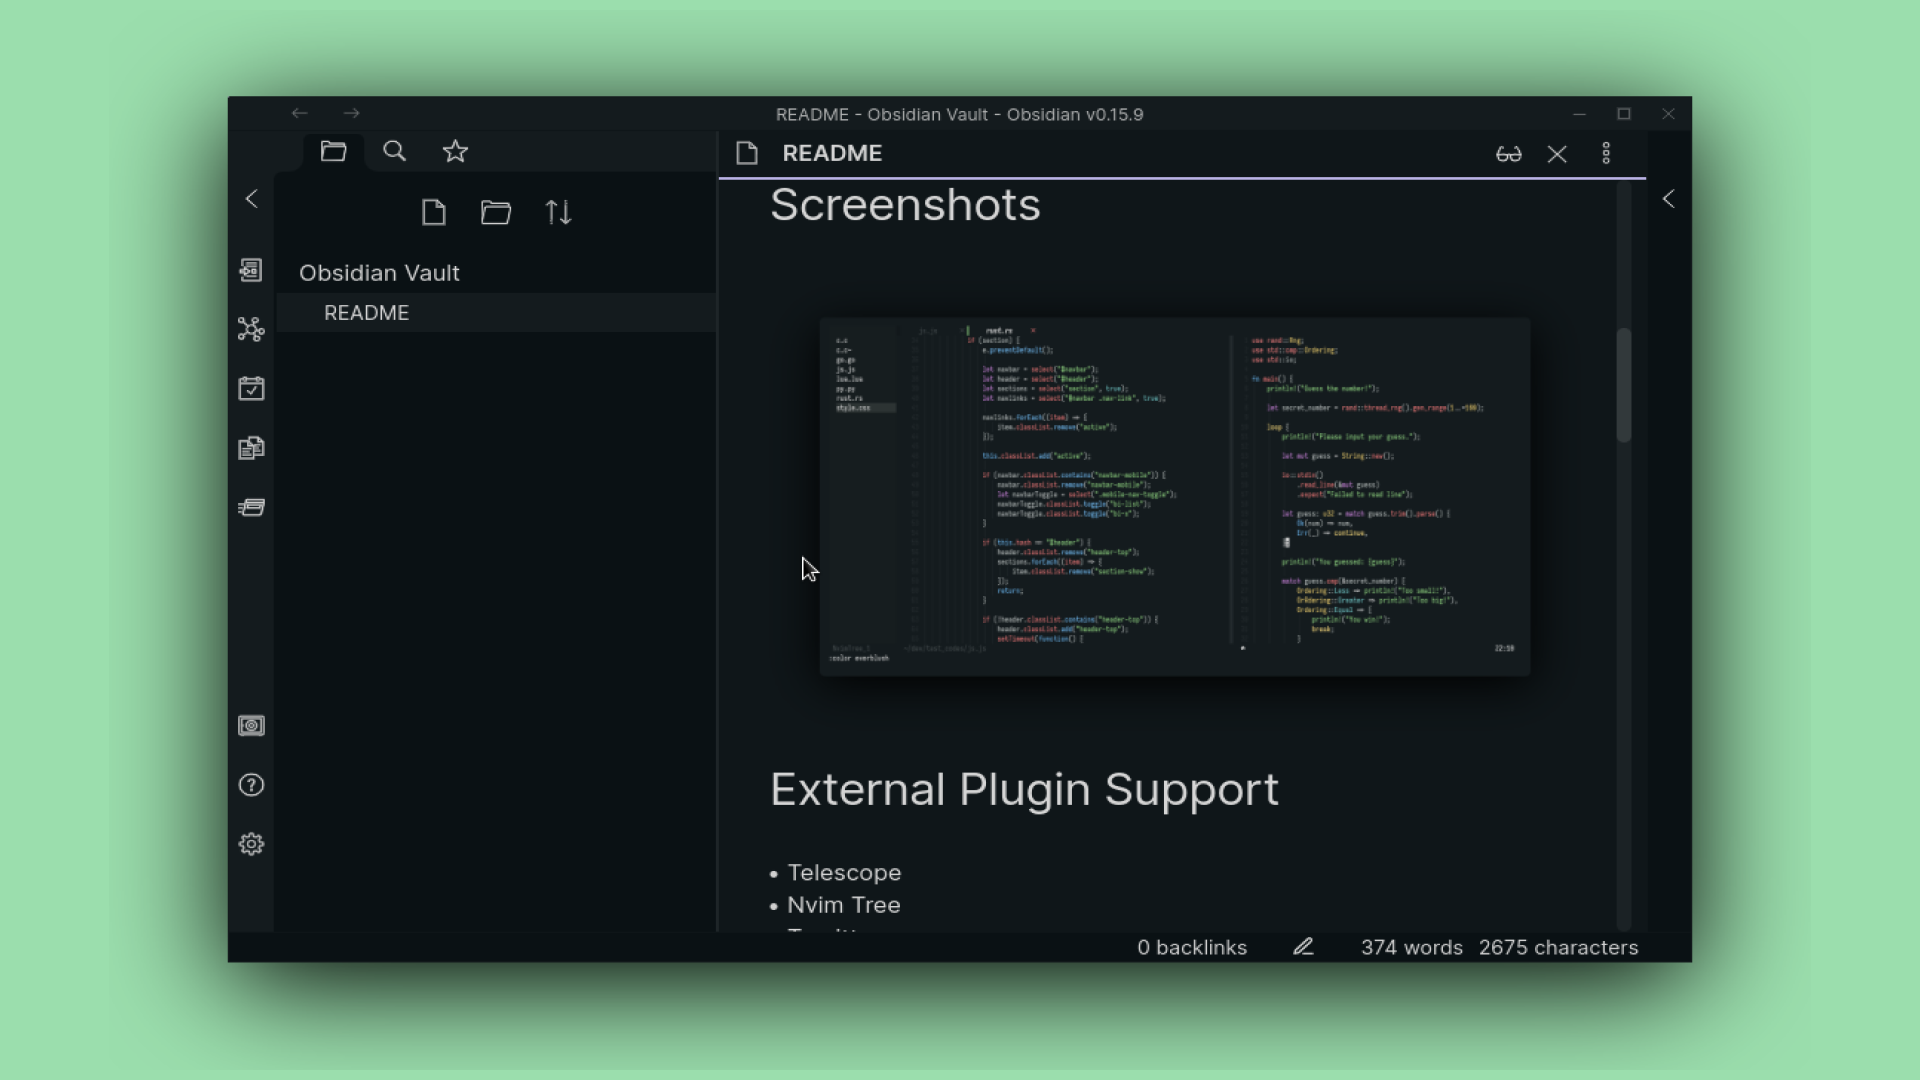Open Settings gear in ribbon
The image size is (1920, 1080).
(x=251, y=844)
